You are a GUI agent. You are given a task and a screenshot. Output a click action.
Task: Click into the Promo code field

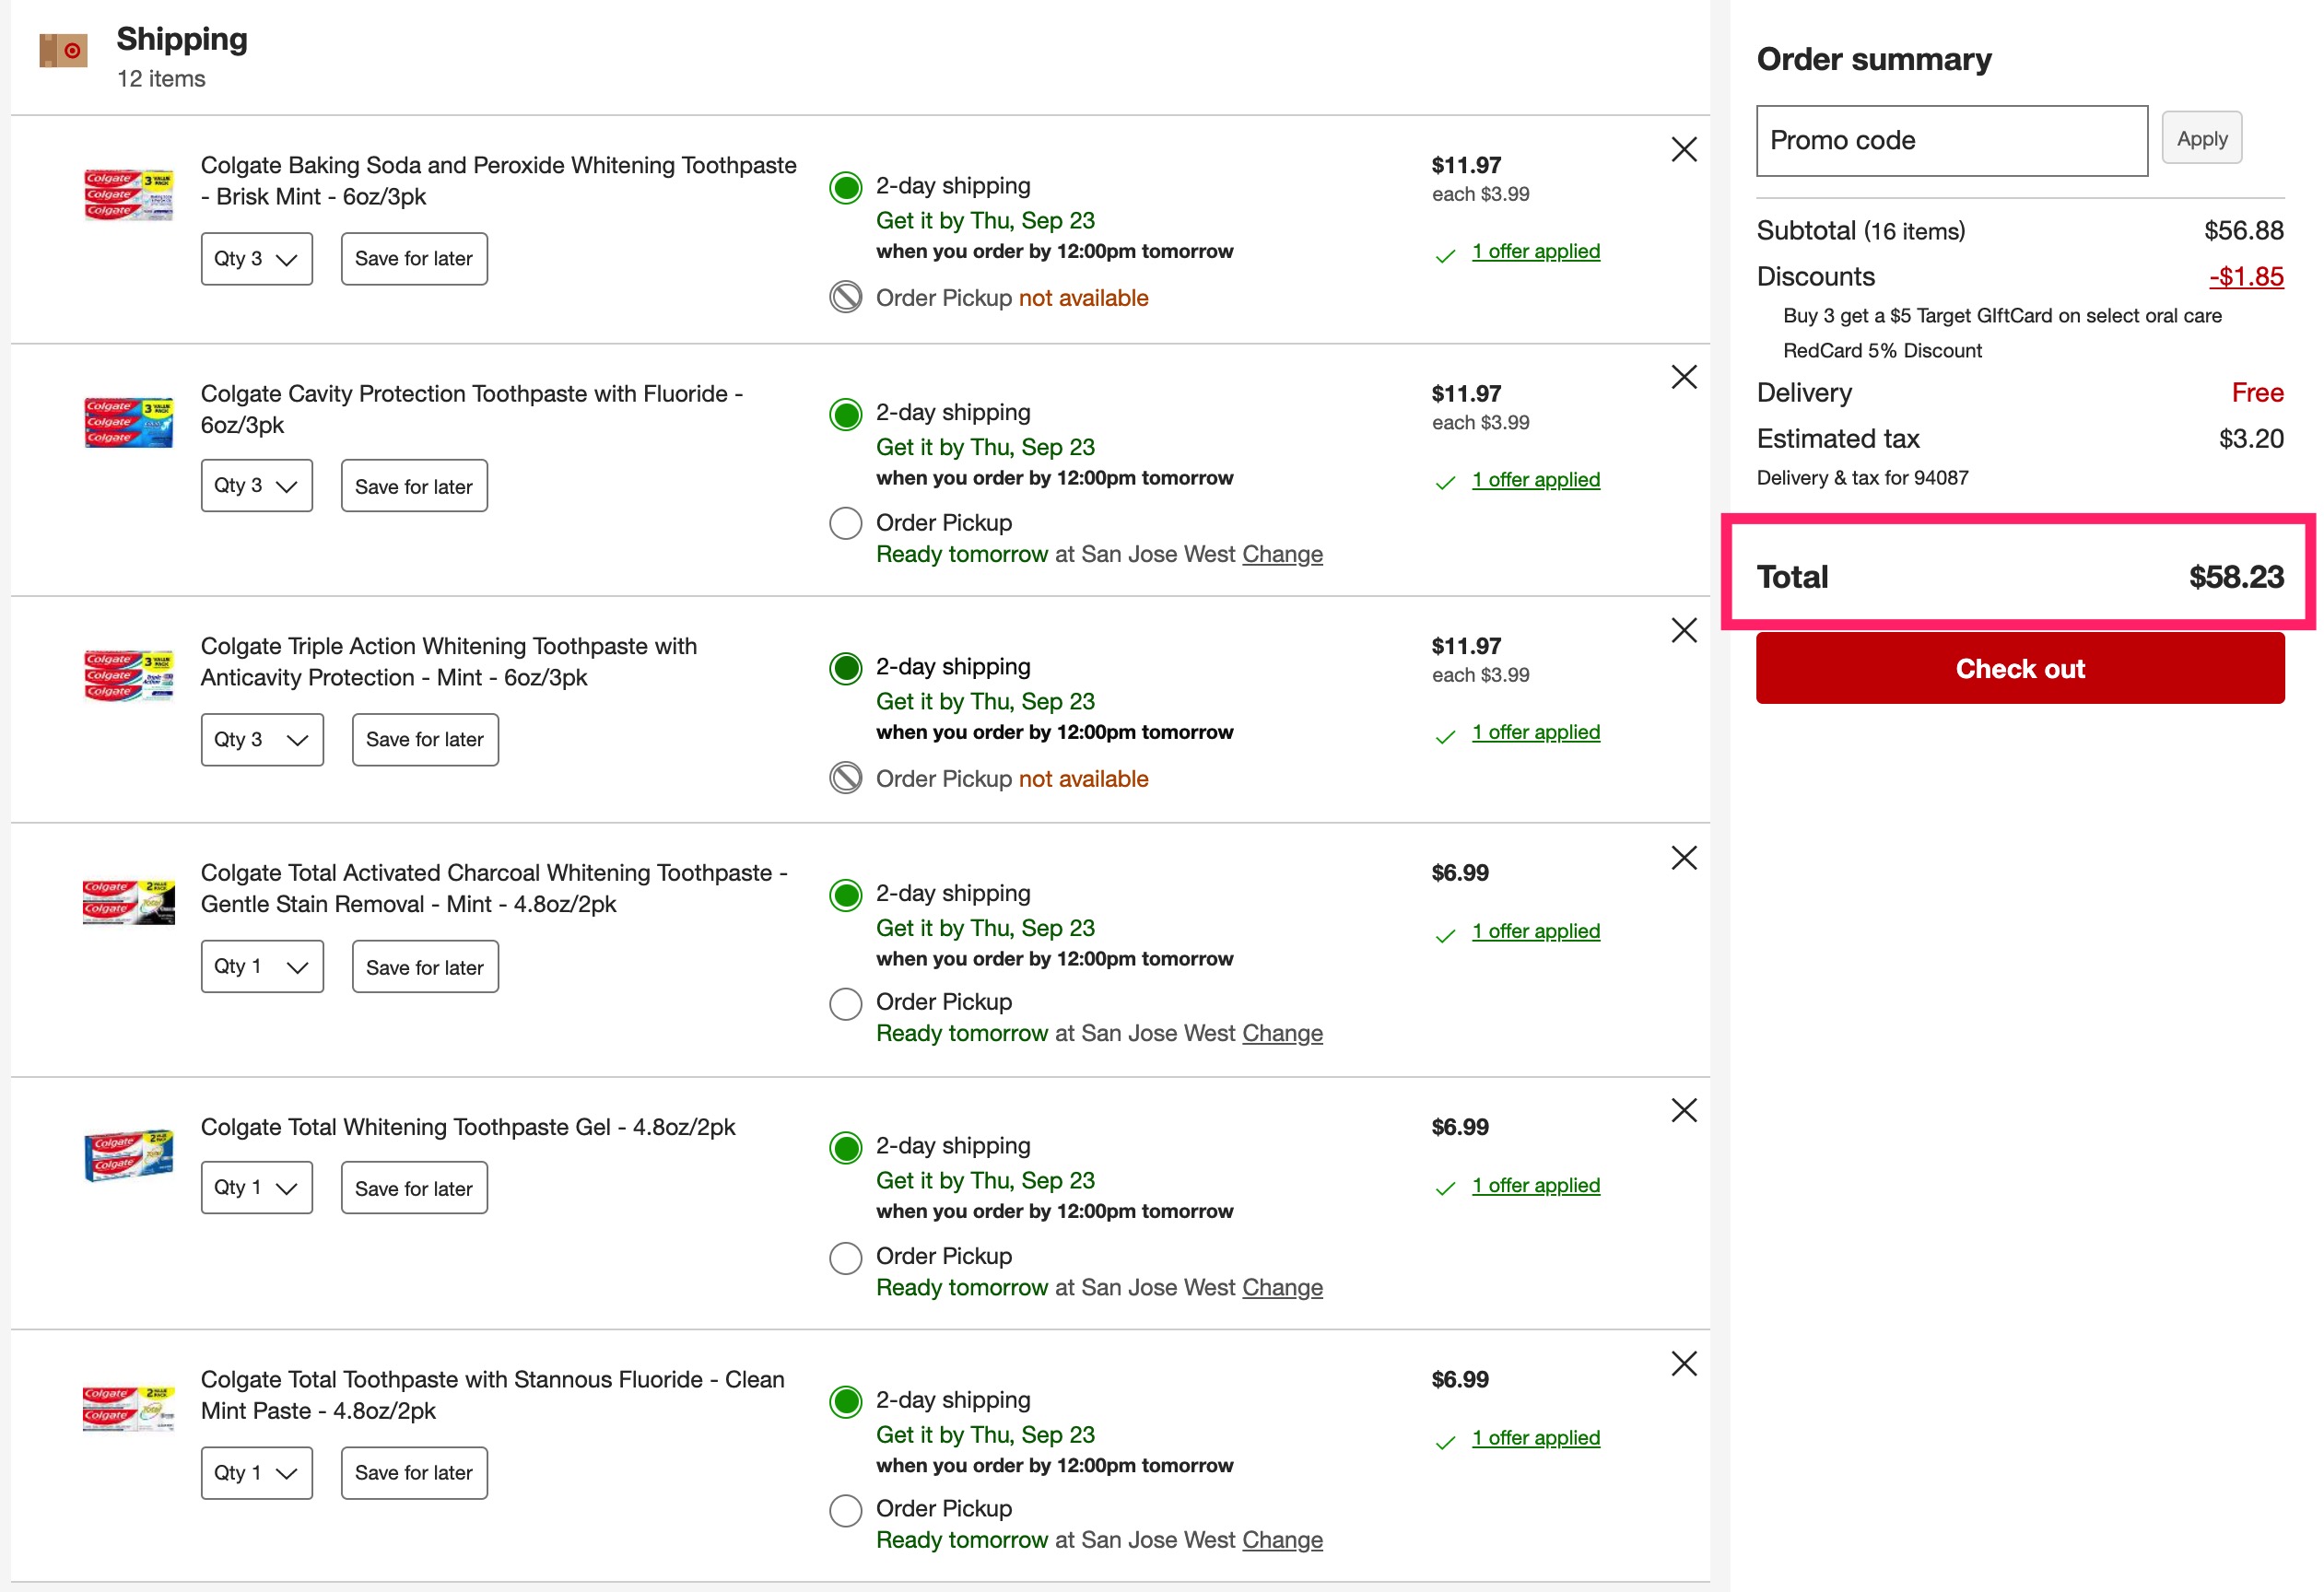click(1951, 141)
